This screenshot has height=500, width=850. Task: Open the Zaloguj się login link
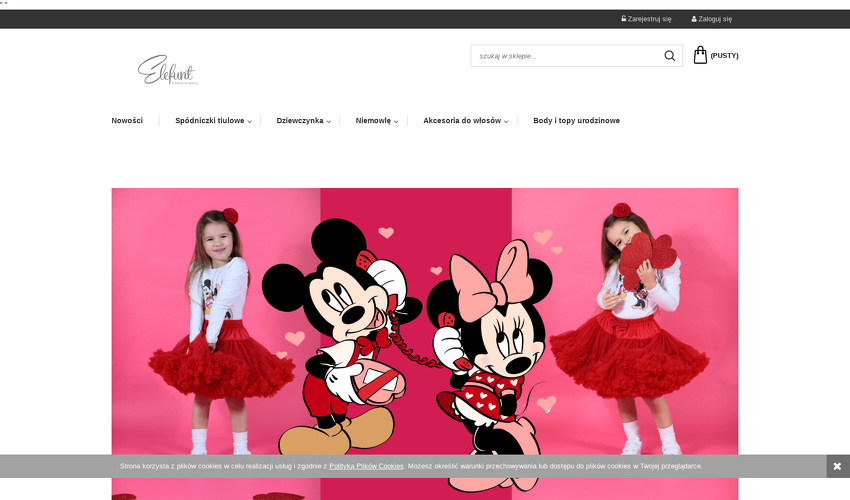pyautogui.click(x=715, y=19)
